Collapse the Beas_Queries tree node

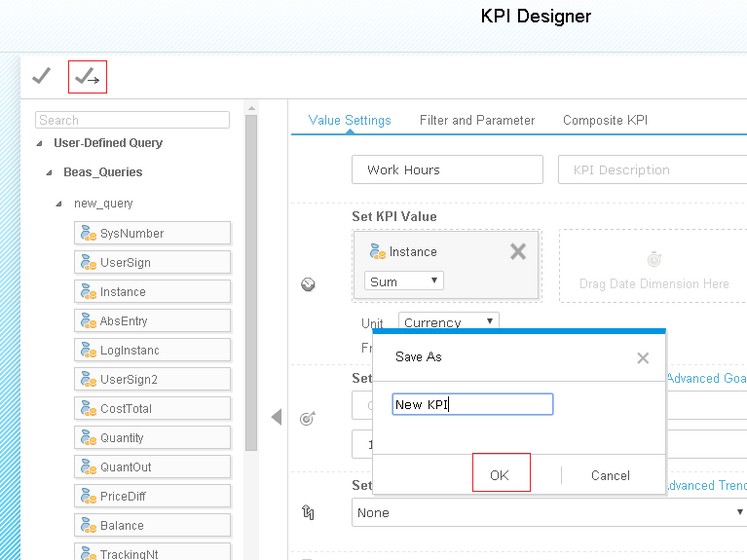[x=49, y=173]
